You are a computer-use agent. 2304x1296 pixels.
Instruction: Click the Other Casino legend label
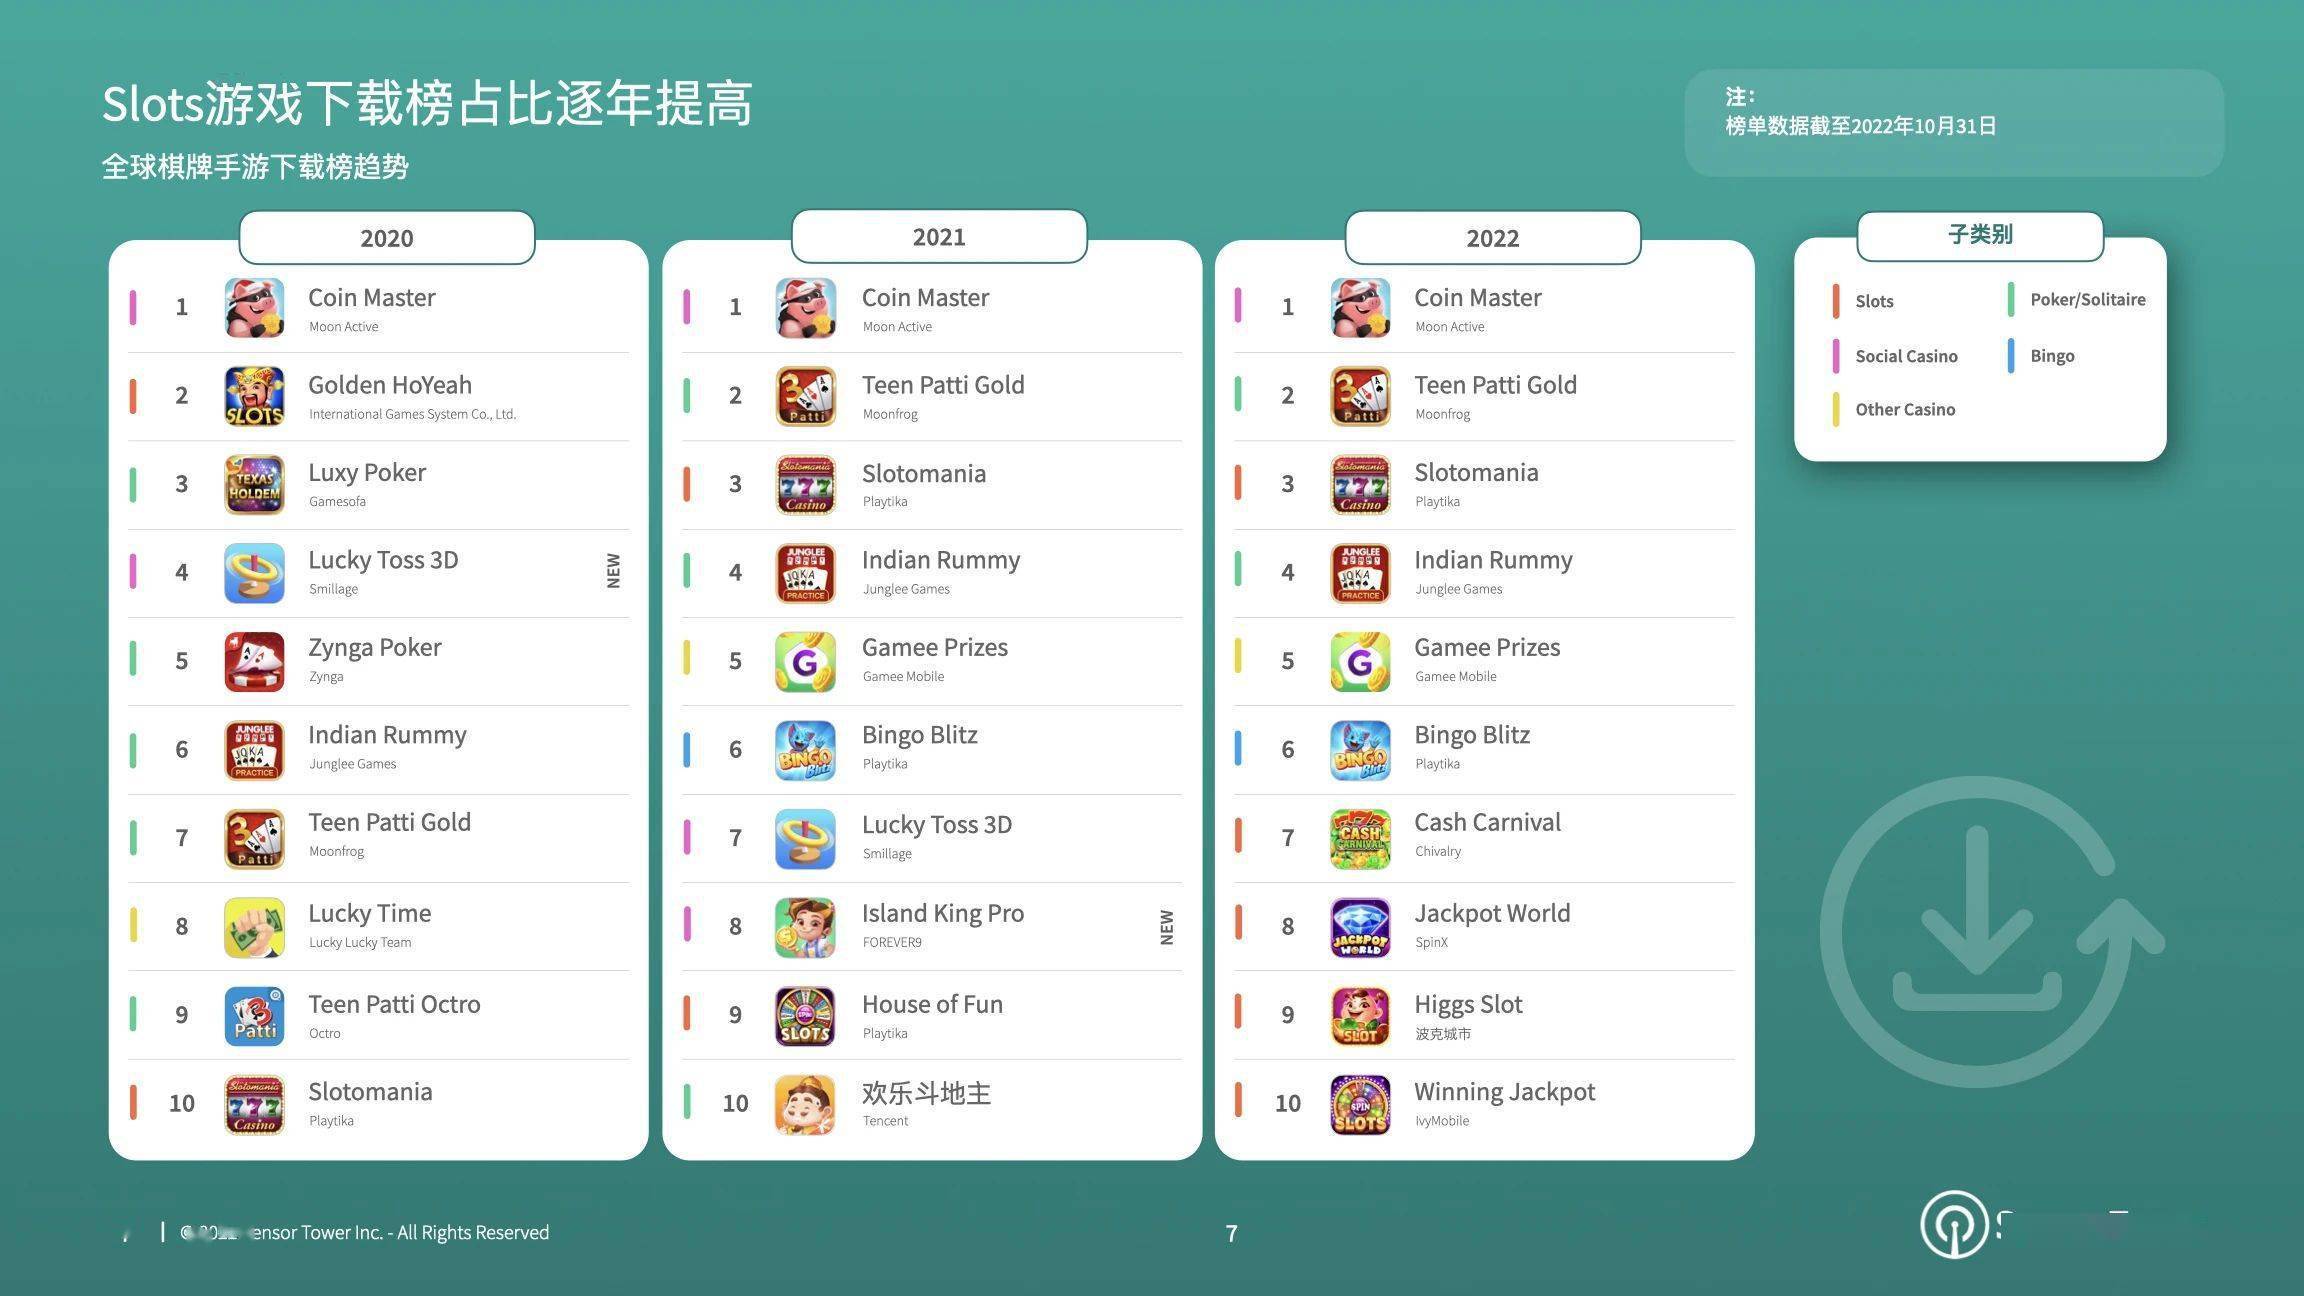point(1905,410)
